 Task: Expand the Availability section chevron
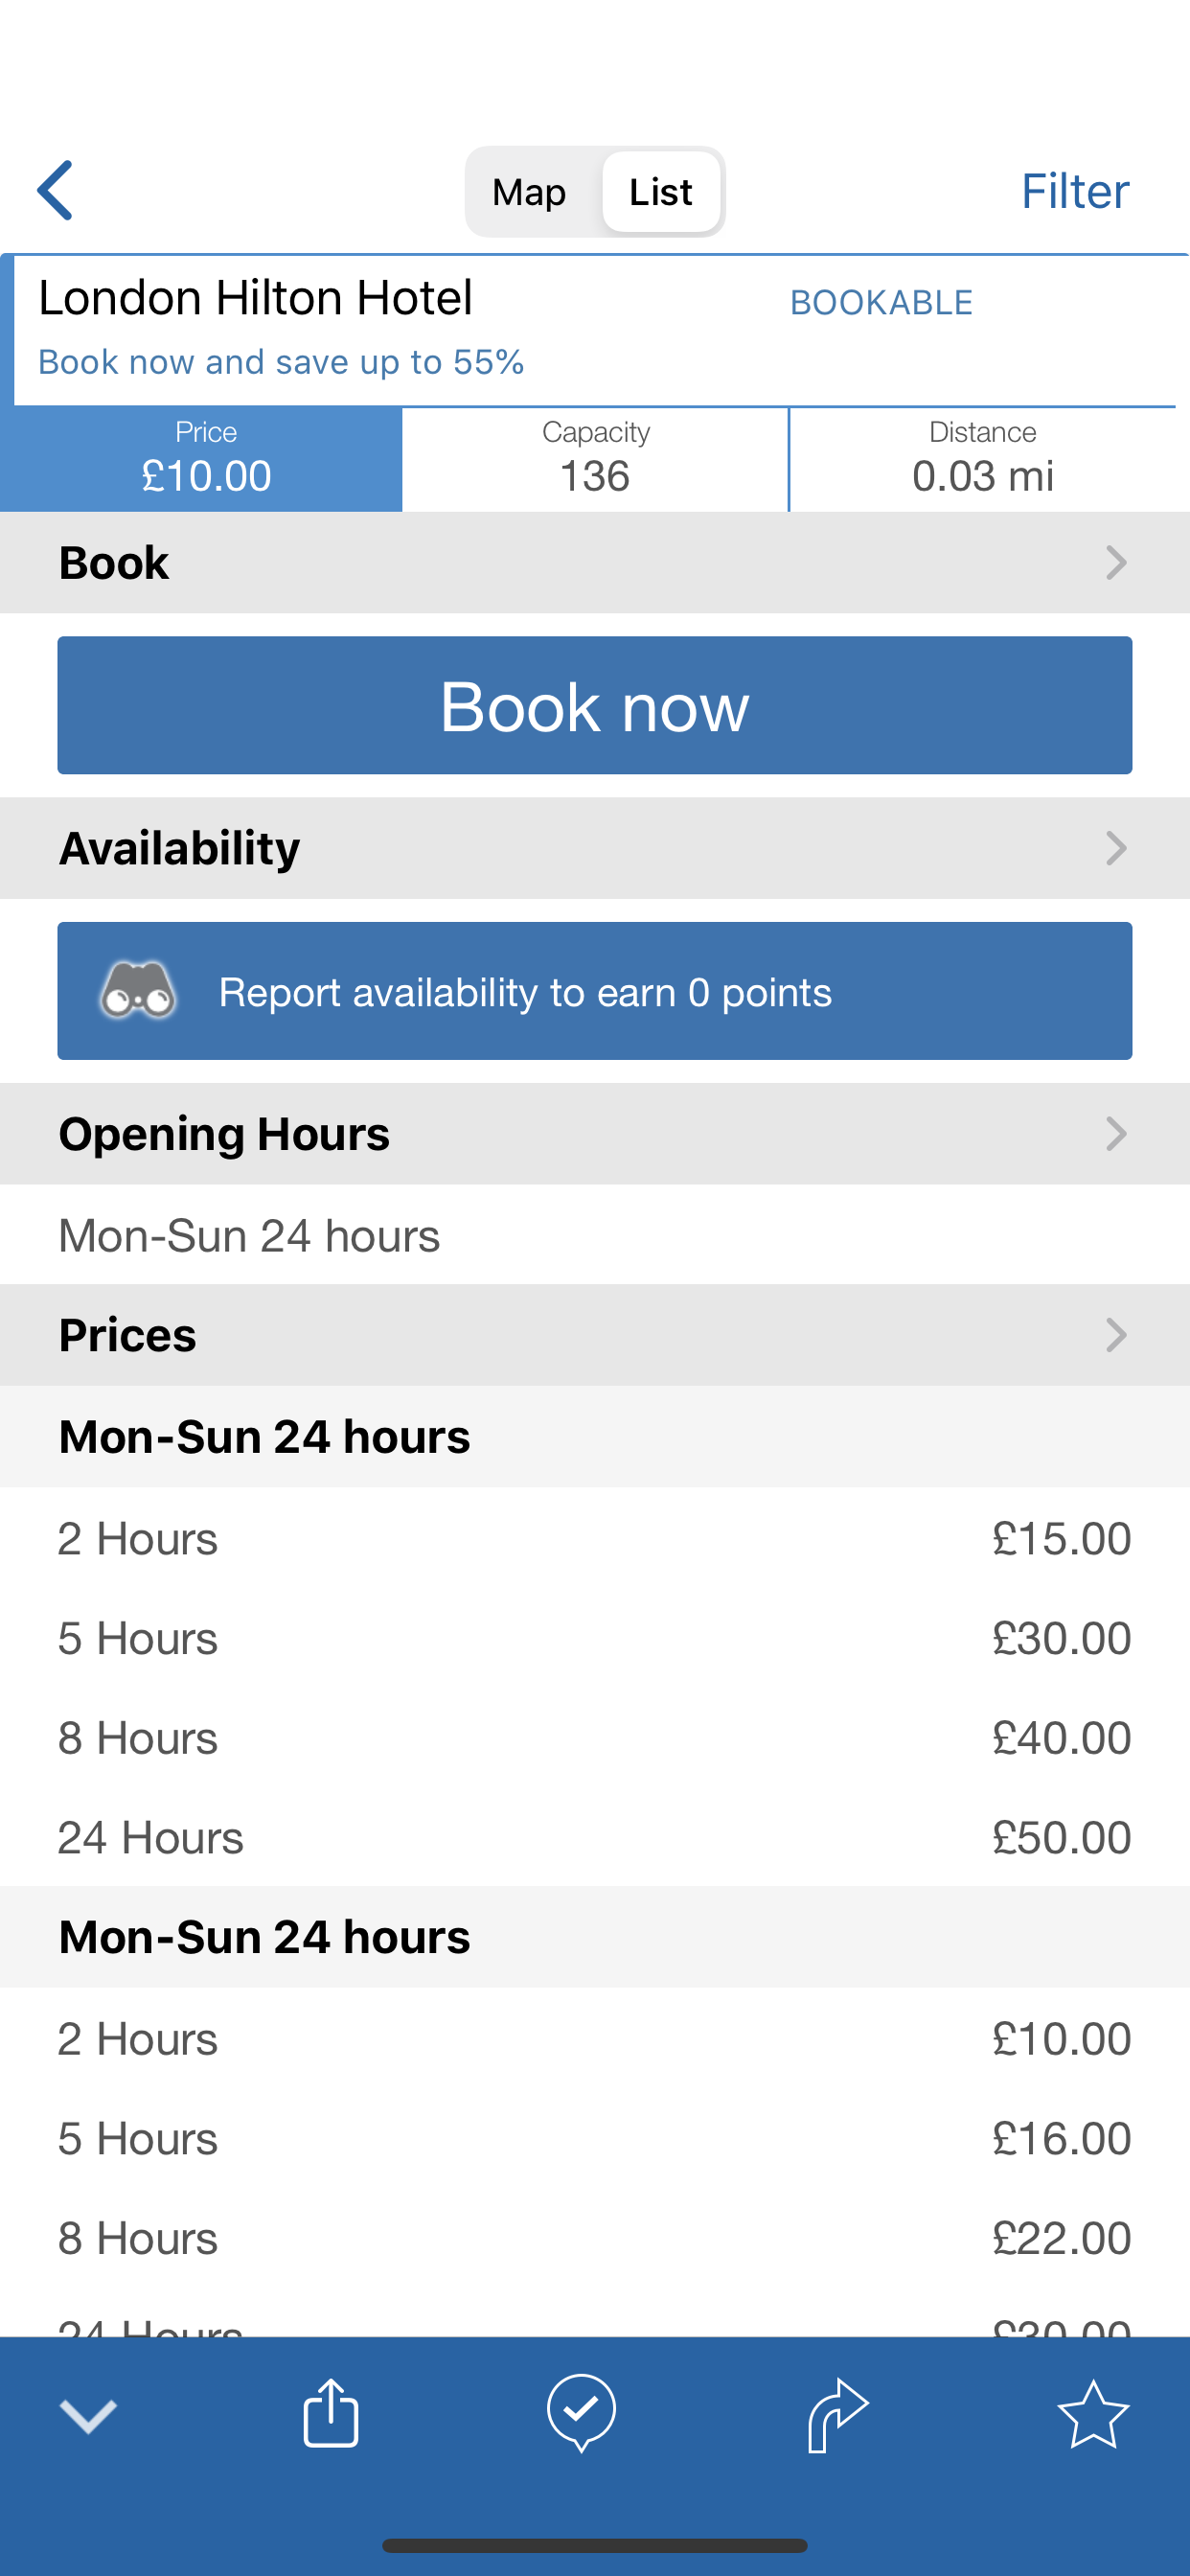(1116, 848)
